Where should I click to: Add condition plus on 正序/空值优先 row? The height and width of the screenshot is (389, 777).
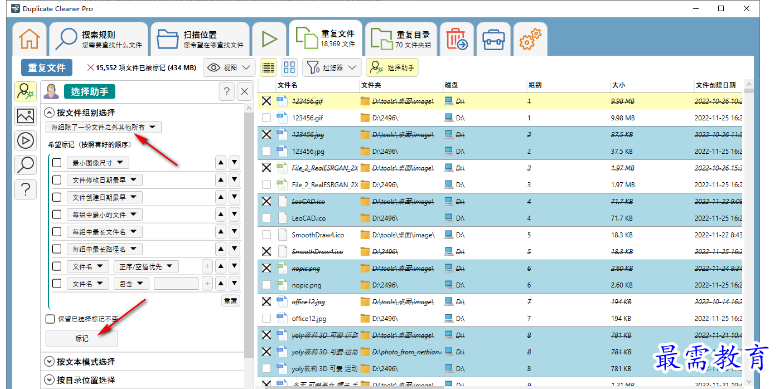[207, 267]
